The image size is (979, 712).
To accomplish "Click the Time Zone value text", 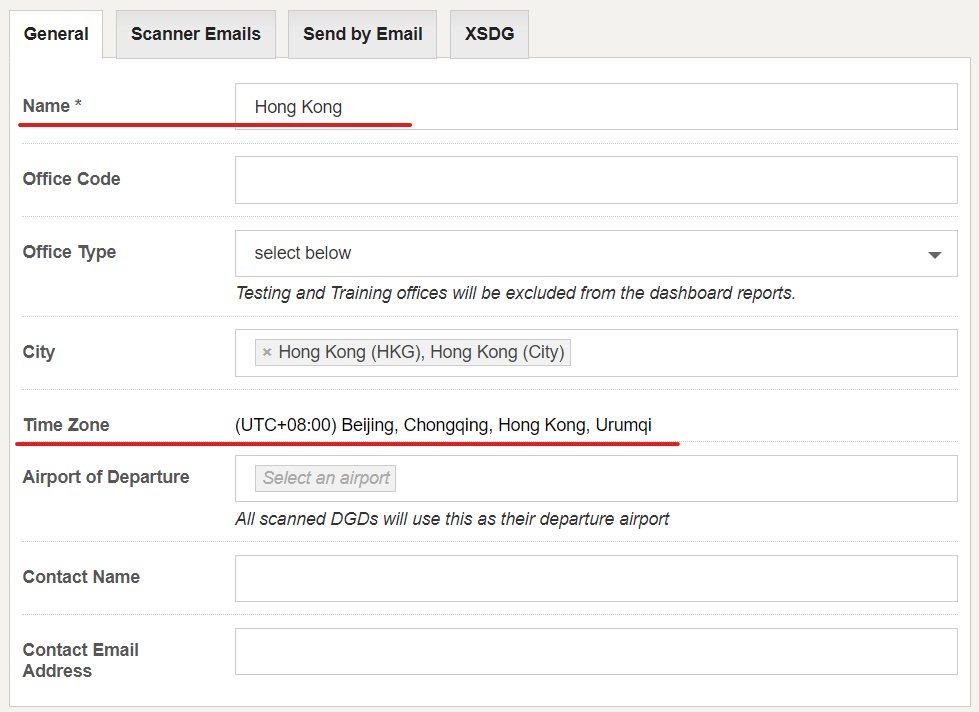I will [x=443, y=425].
